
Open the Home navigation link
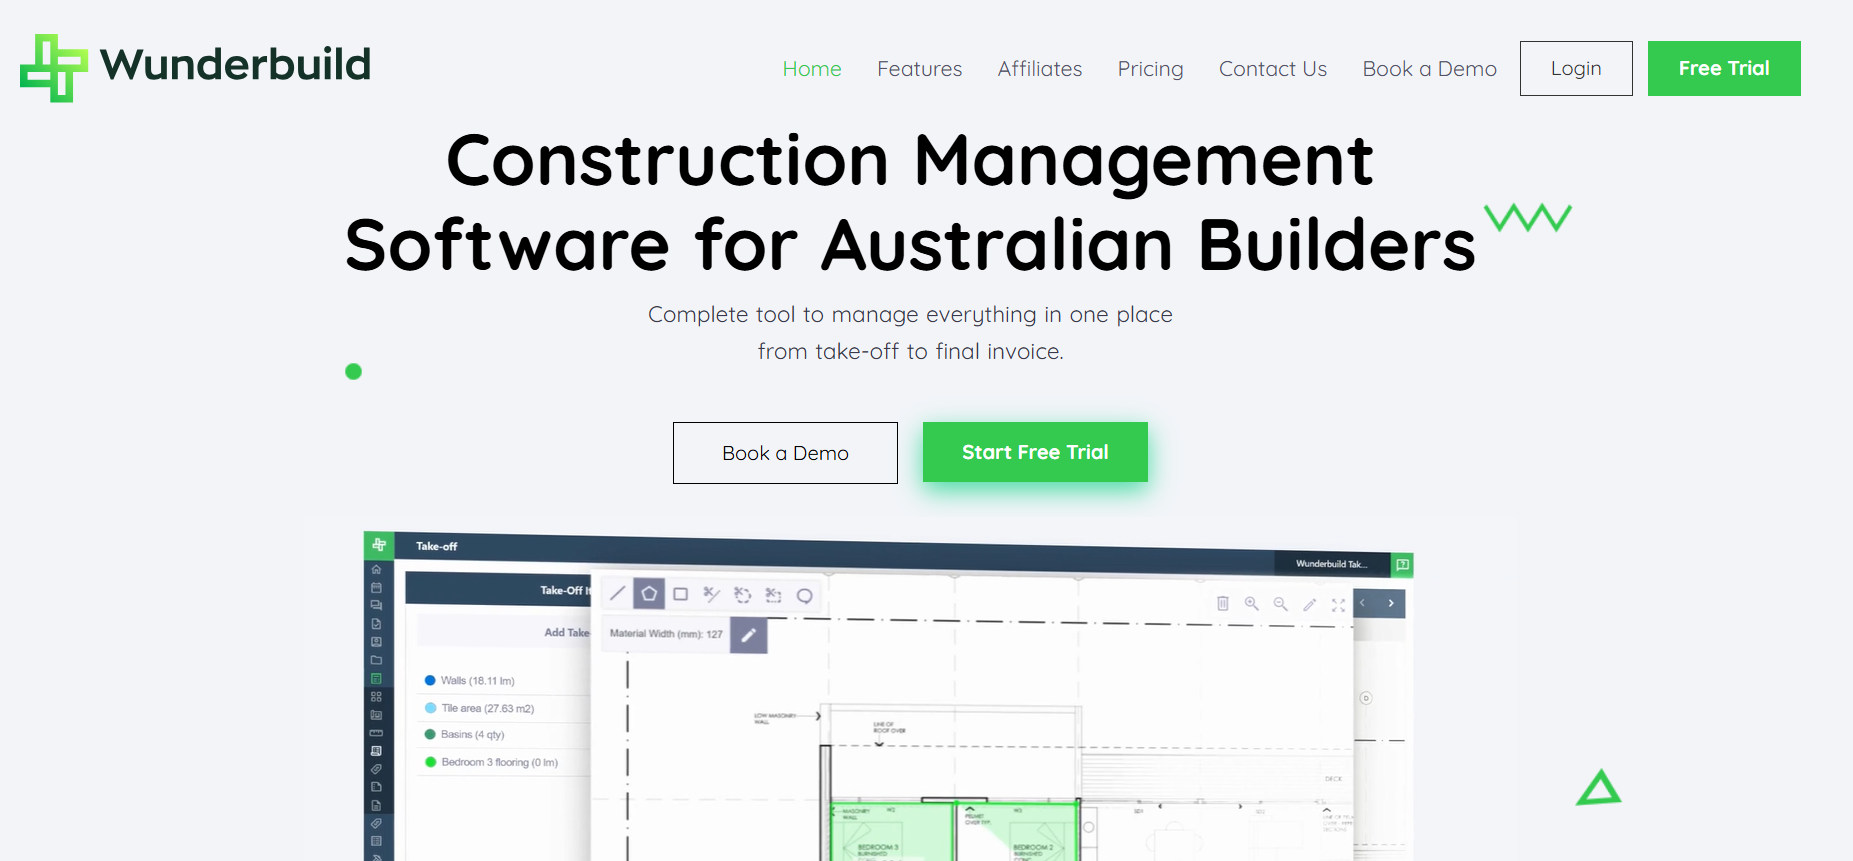[x=812, y=69]
